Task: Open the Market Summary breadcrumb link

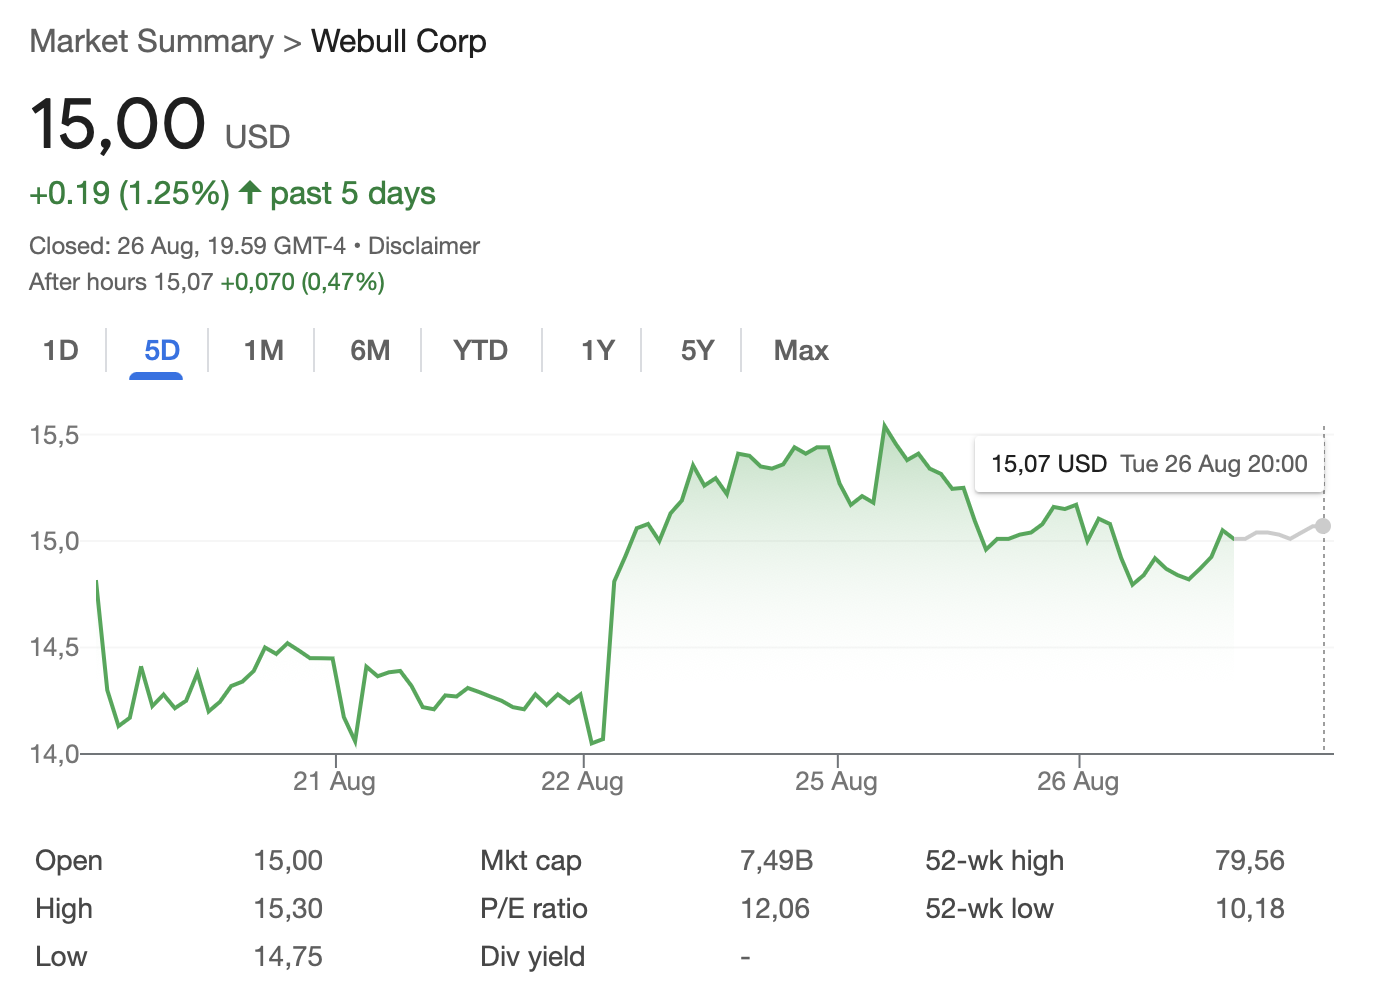Action: coord(151,42)
